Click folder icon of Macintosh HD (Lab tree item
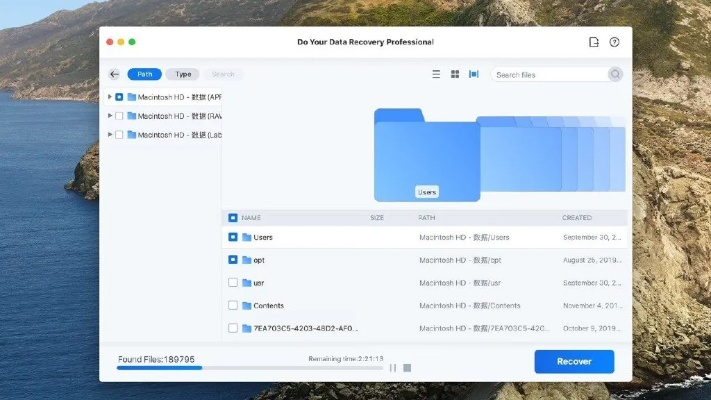711x400 pixels. pyautogui.click(x=131, y=135)
